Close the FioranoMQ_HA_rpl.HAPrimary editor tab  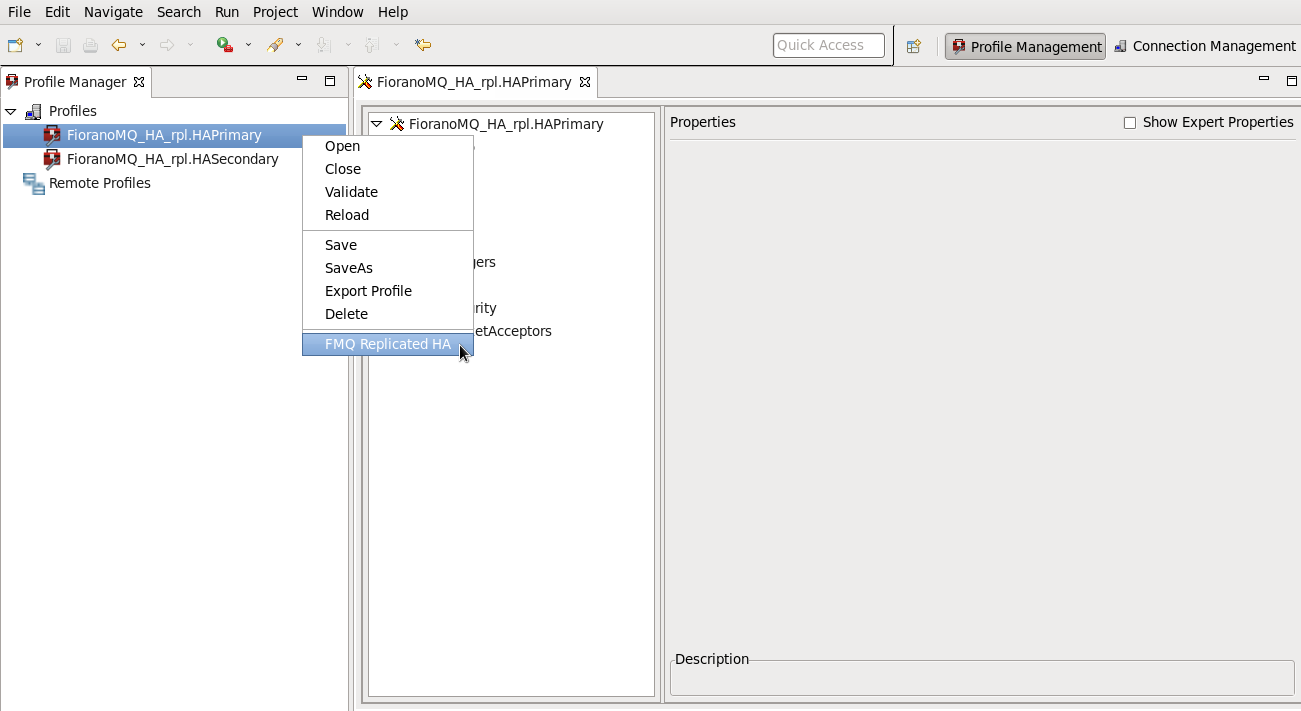585,82
